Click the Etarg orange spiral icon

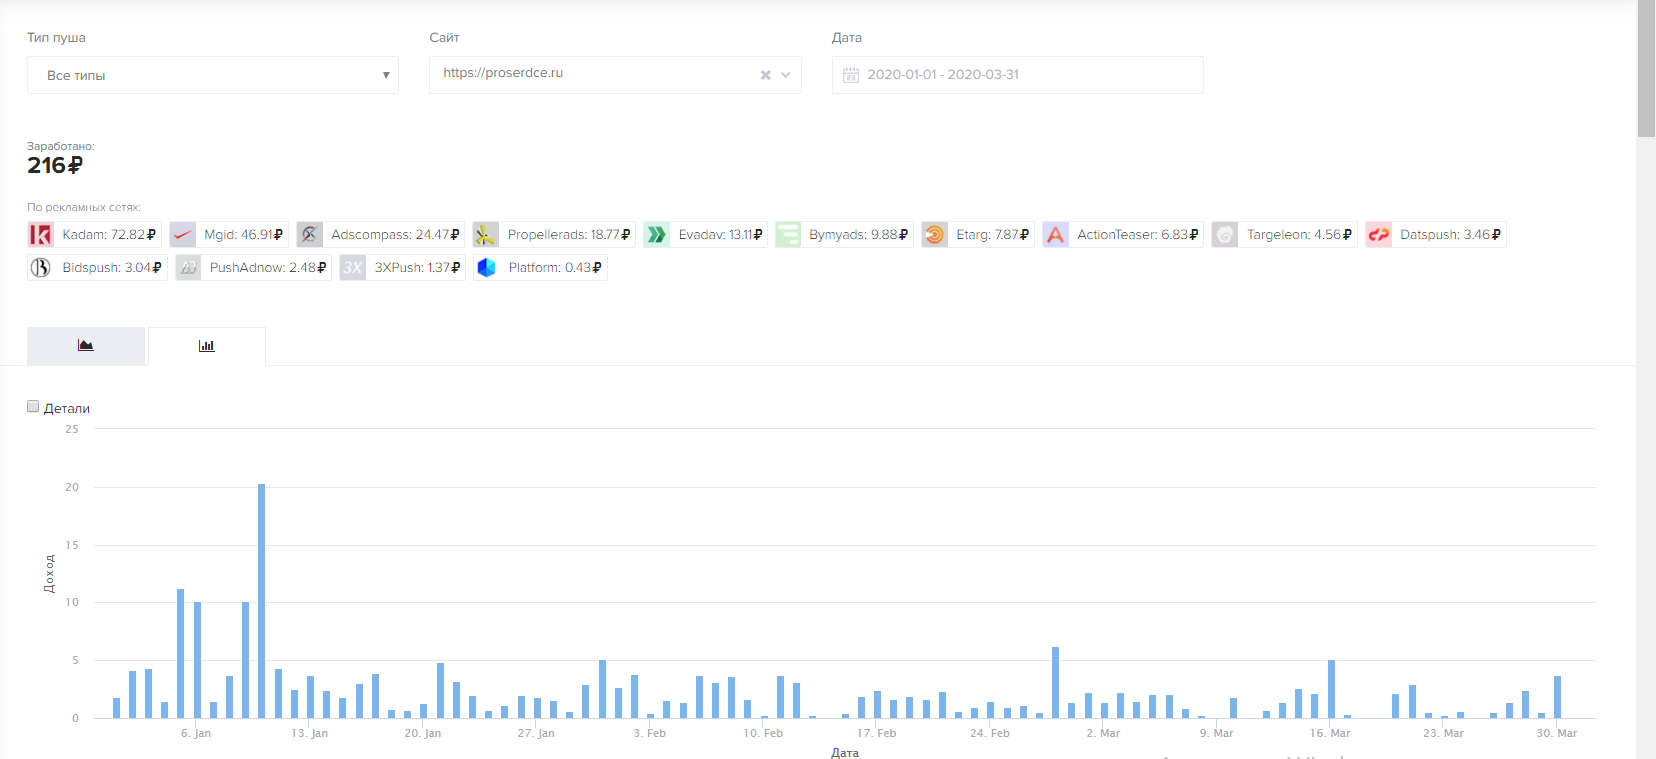(x=934, y=235)
